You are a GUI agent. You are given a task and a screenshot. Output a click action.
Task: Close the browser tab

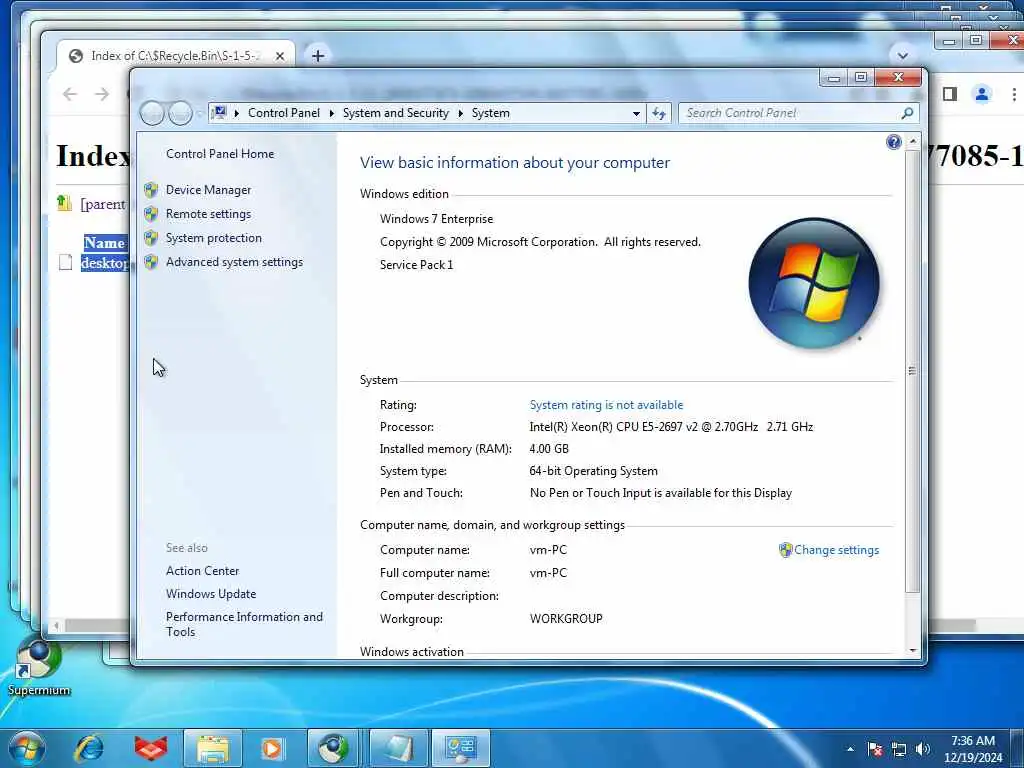pos(280,56)
